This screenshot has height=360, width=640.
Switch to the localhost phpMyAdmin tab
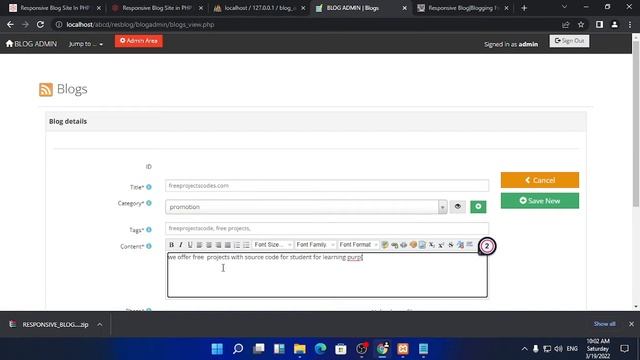tap(258, 8)
